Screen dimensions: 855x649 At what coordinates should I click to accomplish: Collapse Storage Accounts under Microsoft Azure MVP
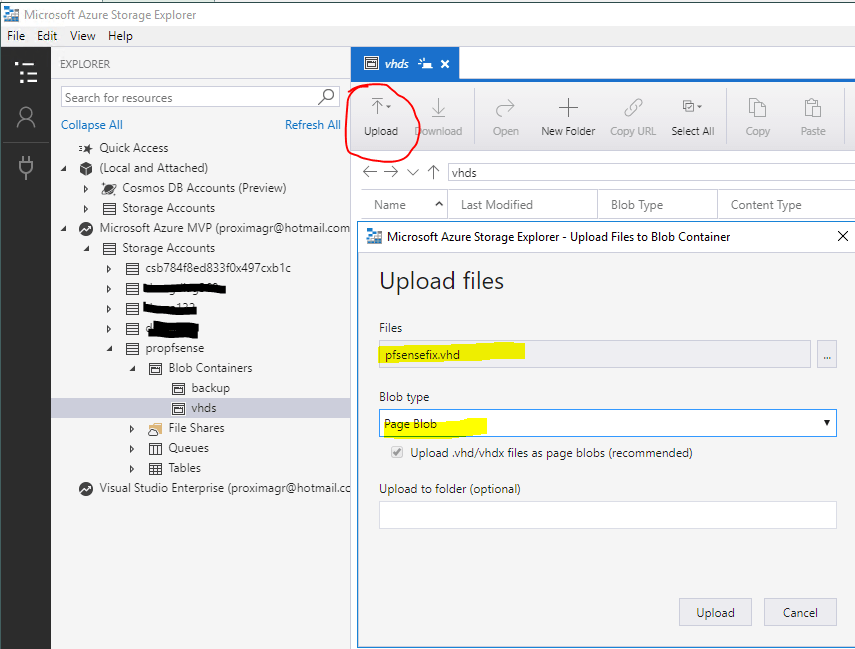[87, 249]
